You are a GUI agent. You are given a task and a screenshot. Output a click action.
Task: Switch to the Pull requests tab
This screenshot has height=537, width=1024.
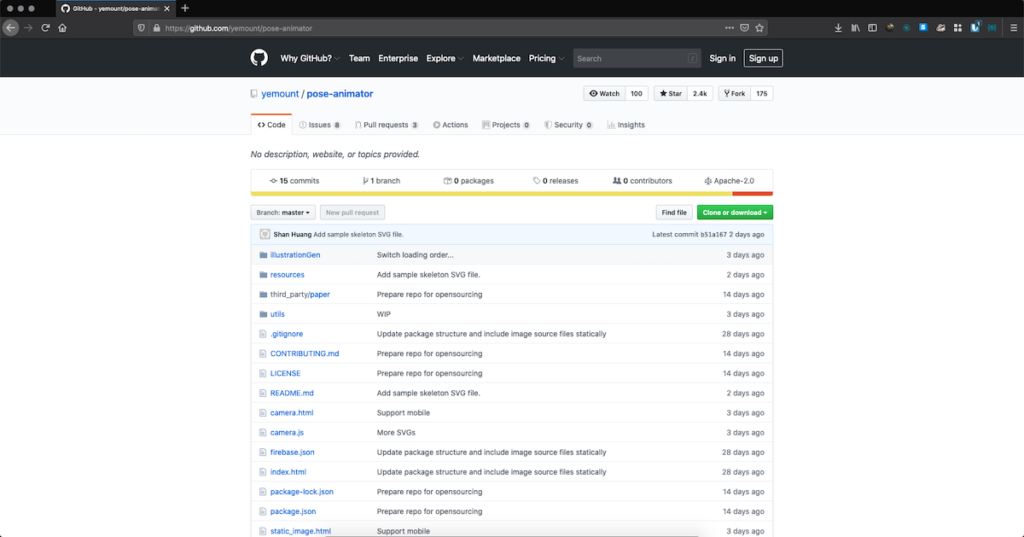(385, 125)
